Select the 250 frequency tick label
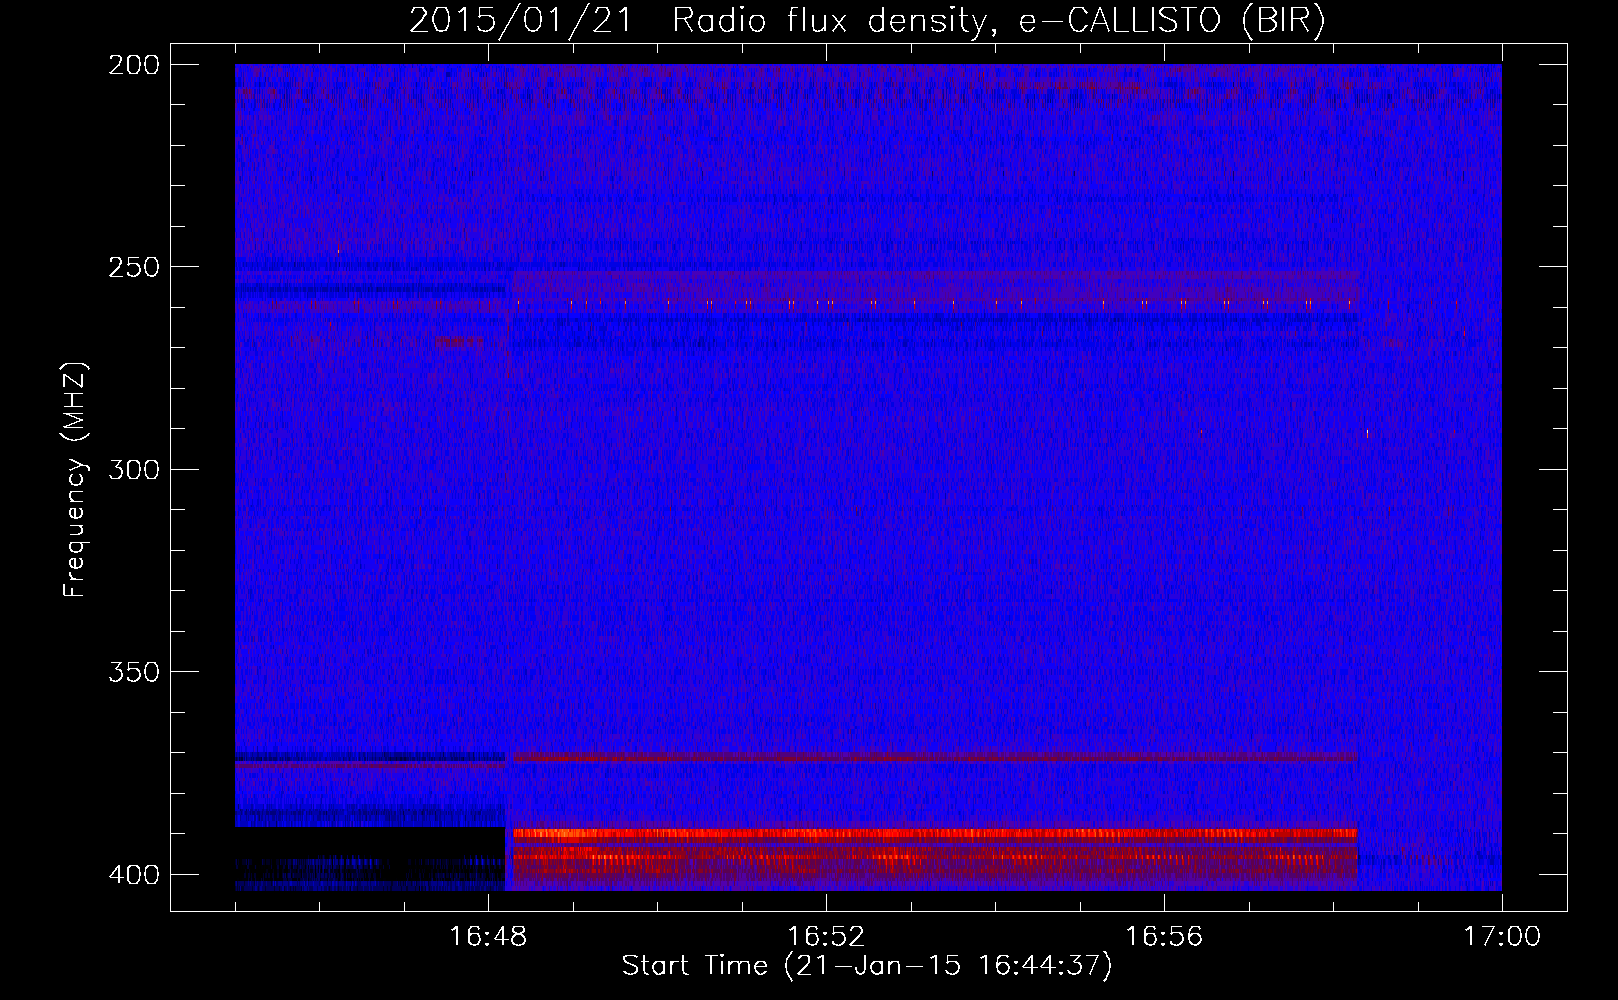 coord(133,267)
